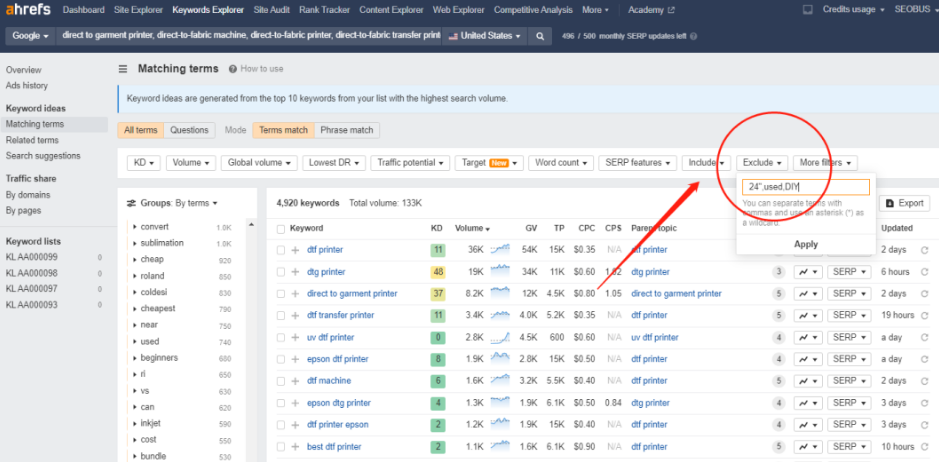Click the How to use help icon
Screen dimensions: 939x462
click(232, 69)
